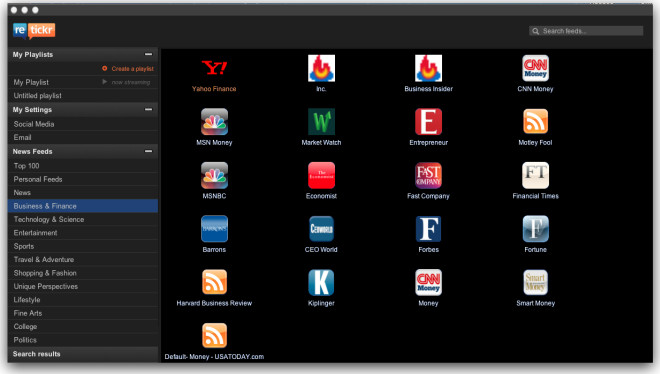Select the Top 100 feed category

tap(83, 166)
